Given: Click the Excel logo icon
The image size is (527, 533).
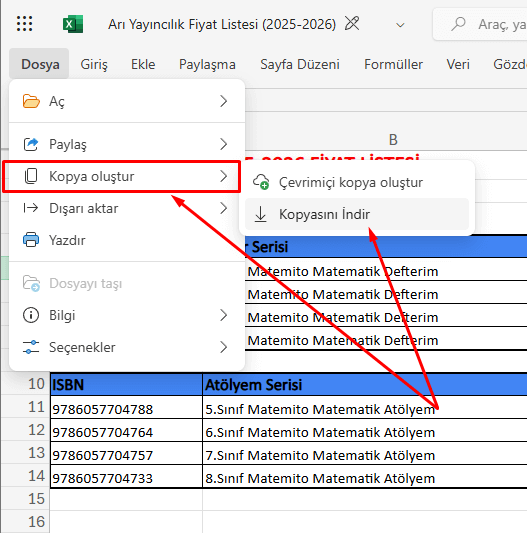Looking at the screenshot, I should click(73, 24).
